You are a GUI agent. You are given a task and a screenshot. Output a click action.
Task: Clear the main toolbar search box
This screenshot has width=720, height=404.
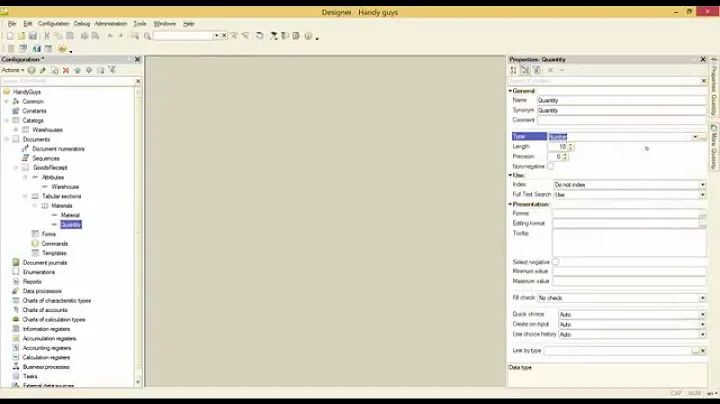224,35
